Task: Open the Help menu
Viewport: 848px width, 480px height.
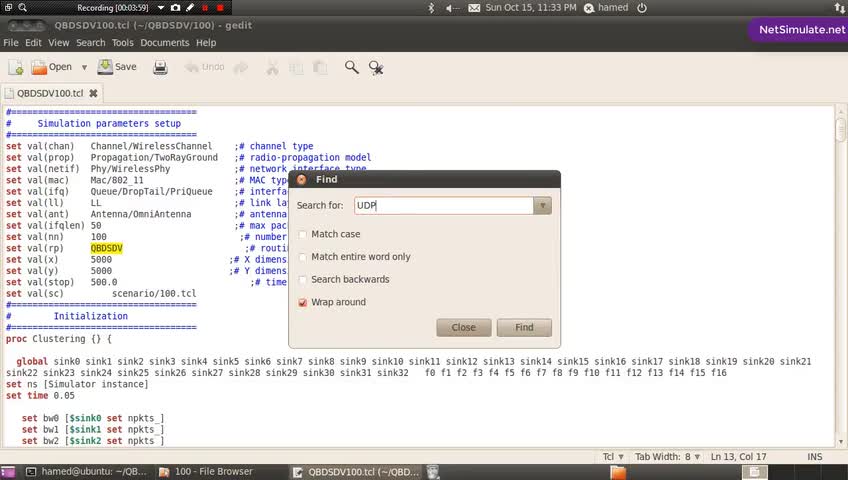Action: click(x=206, y=43)
